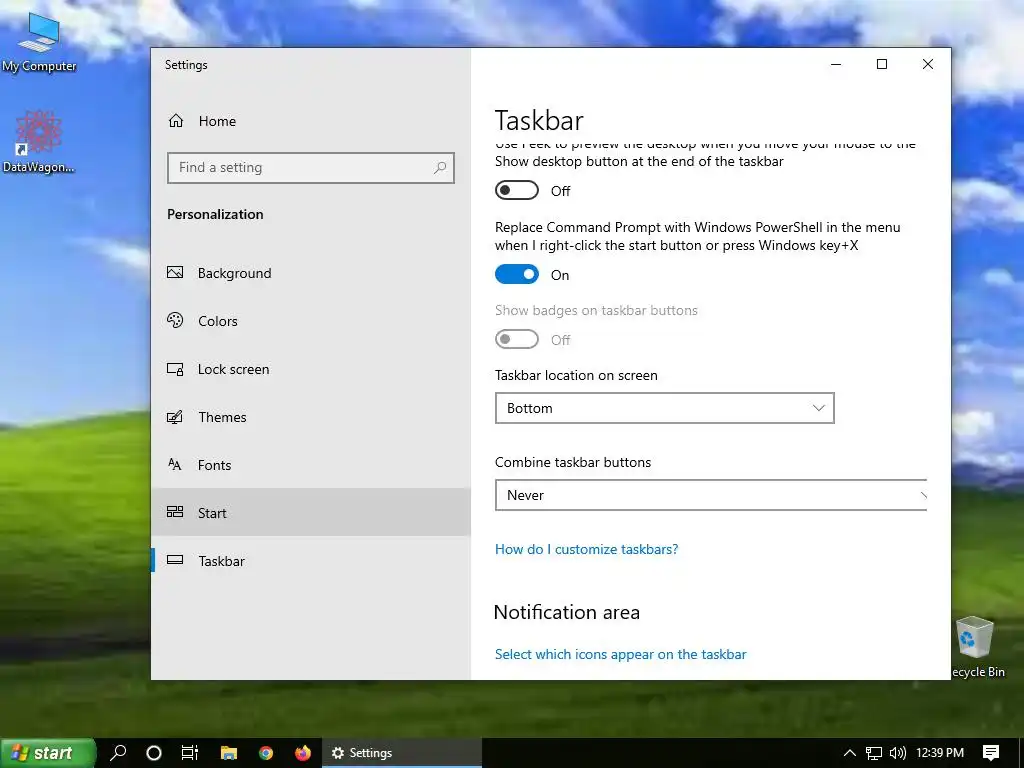
Task: Open the Action Center notification icon
Action: pos(991,753)
